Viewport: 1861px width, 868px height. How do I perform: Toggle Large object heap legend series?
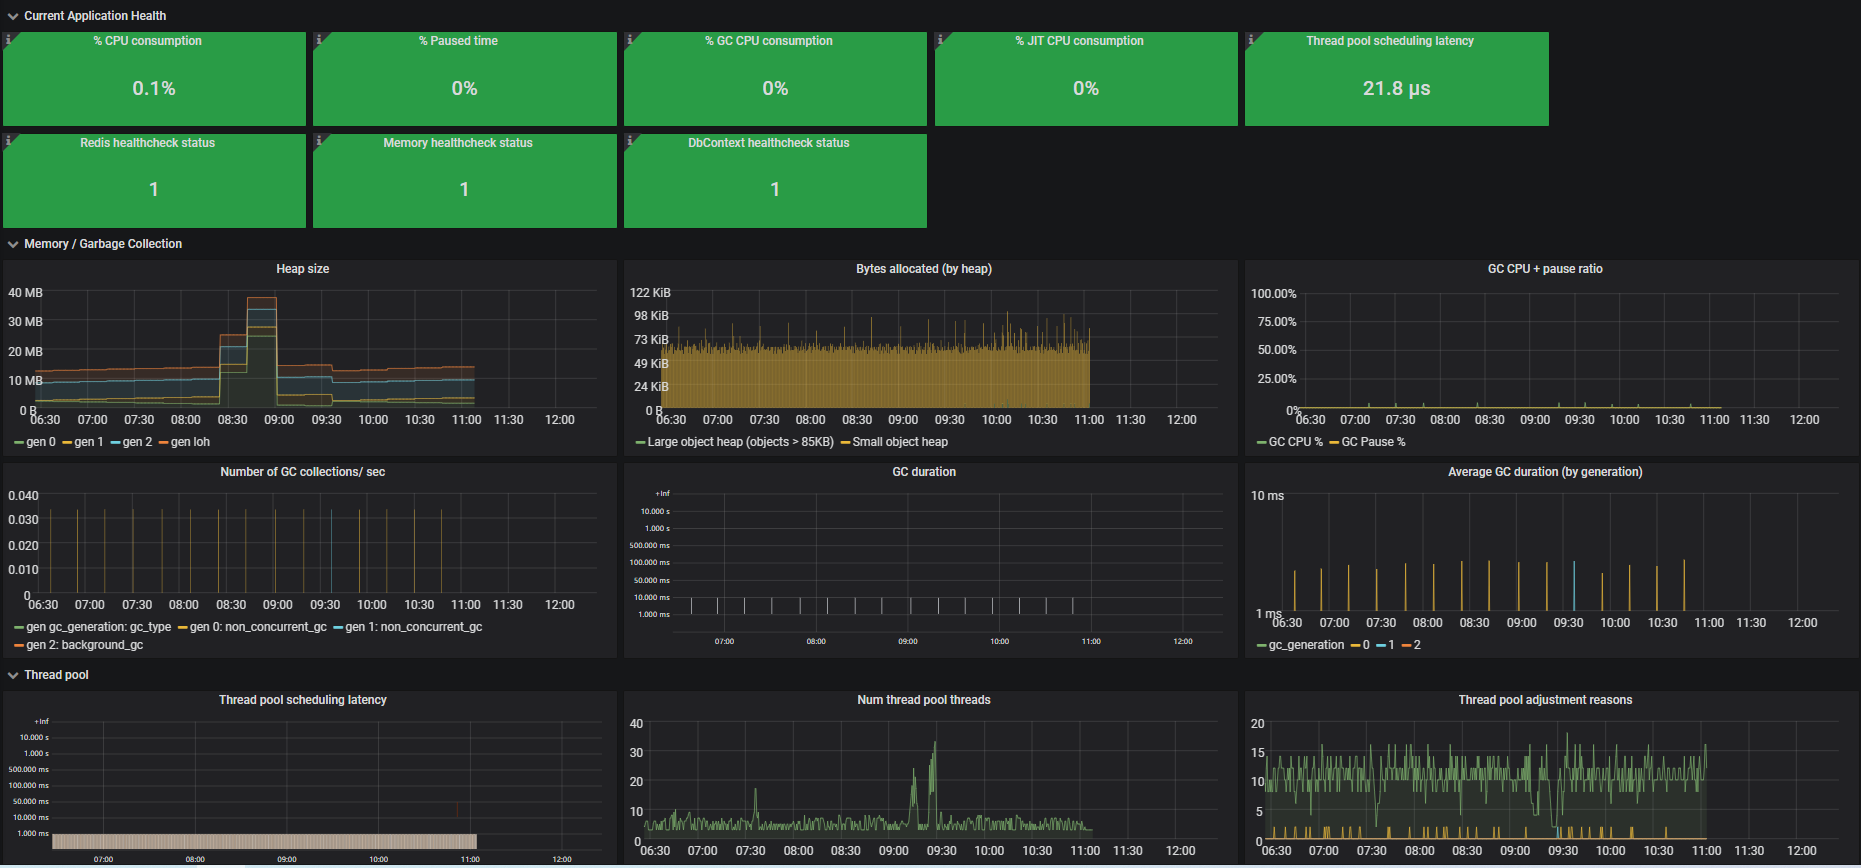(x=740, y=442)
